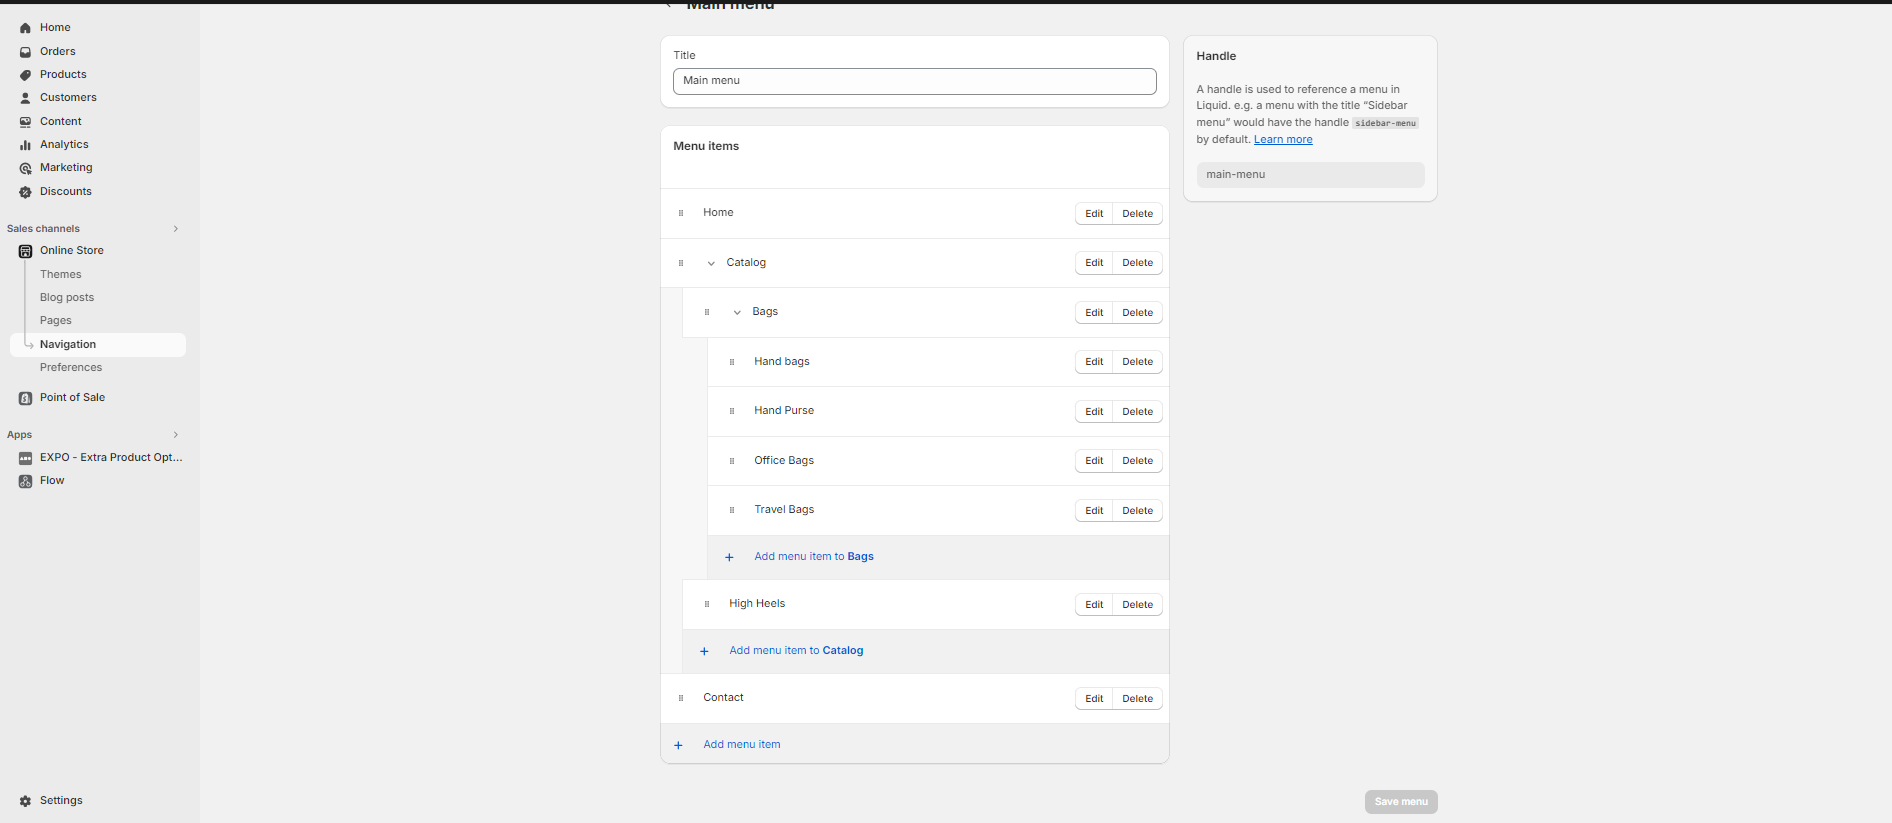Click the Point of Sale icon

(x=25, y=398)
